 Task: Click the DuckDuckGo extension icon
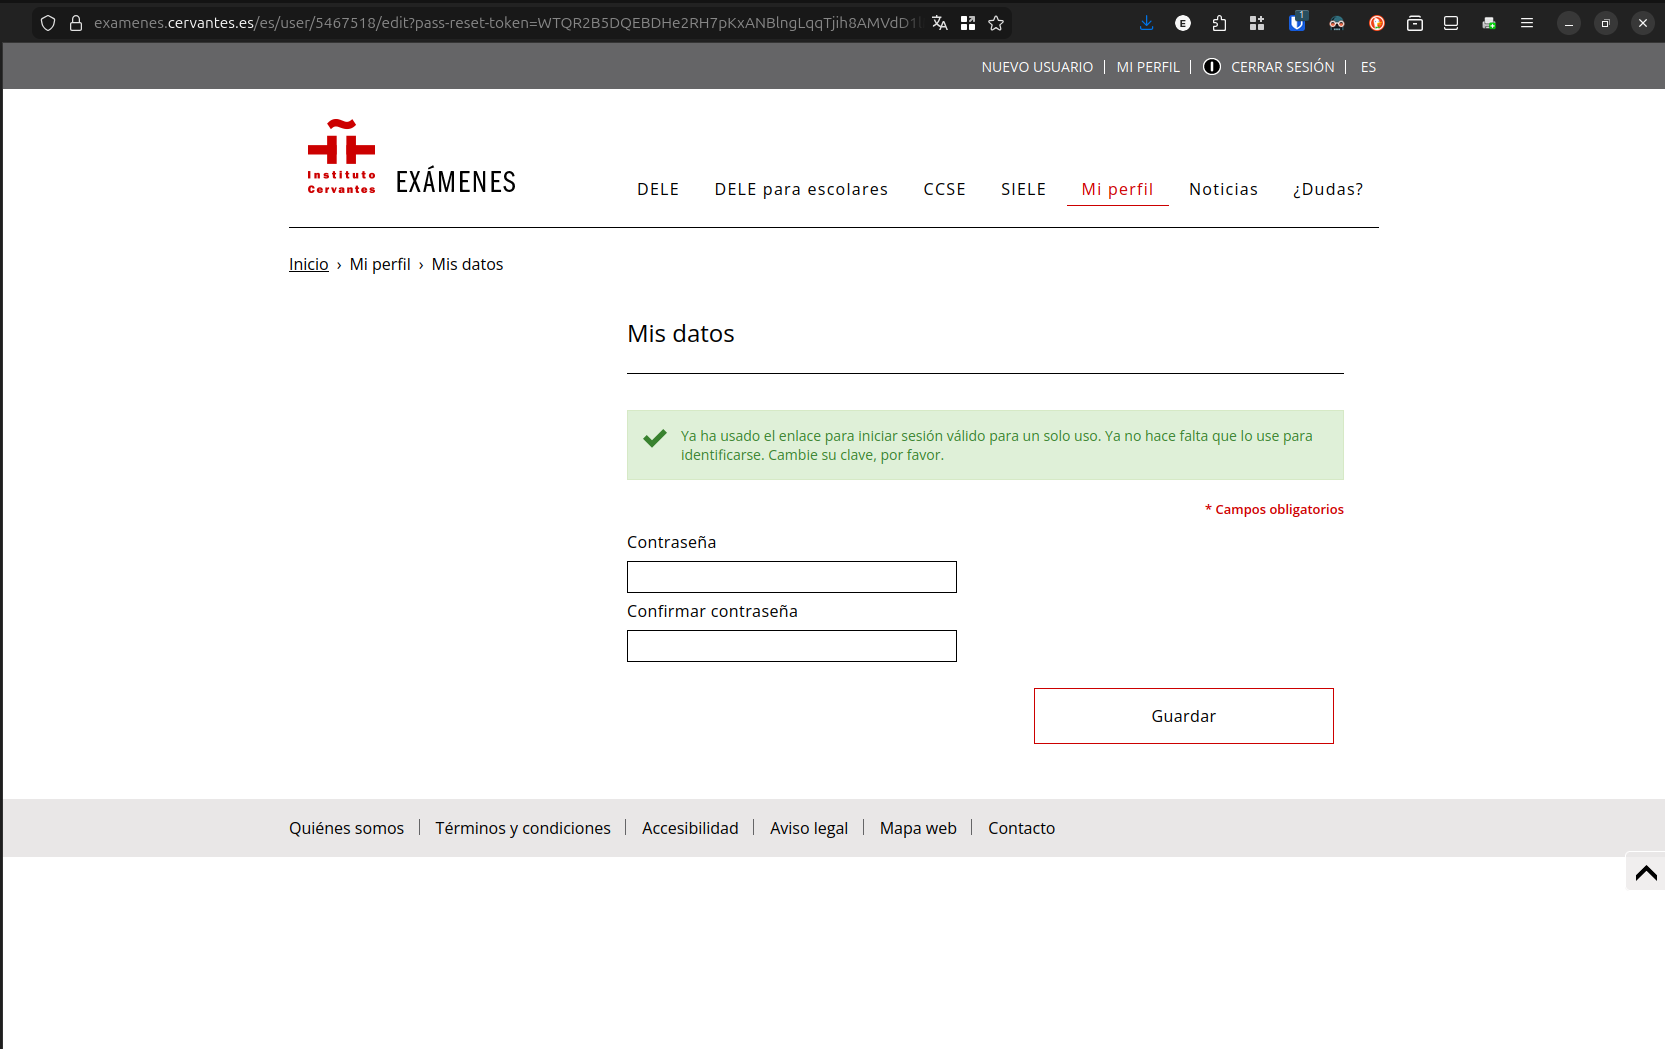[1377, 23]
